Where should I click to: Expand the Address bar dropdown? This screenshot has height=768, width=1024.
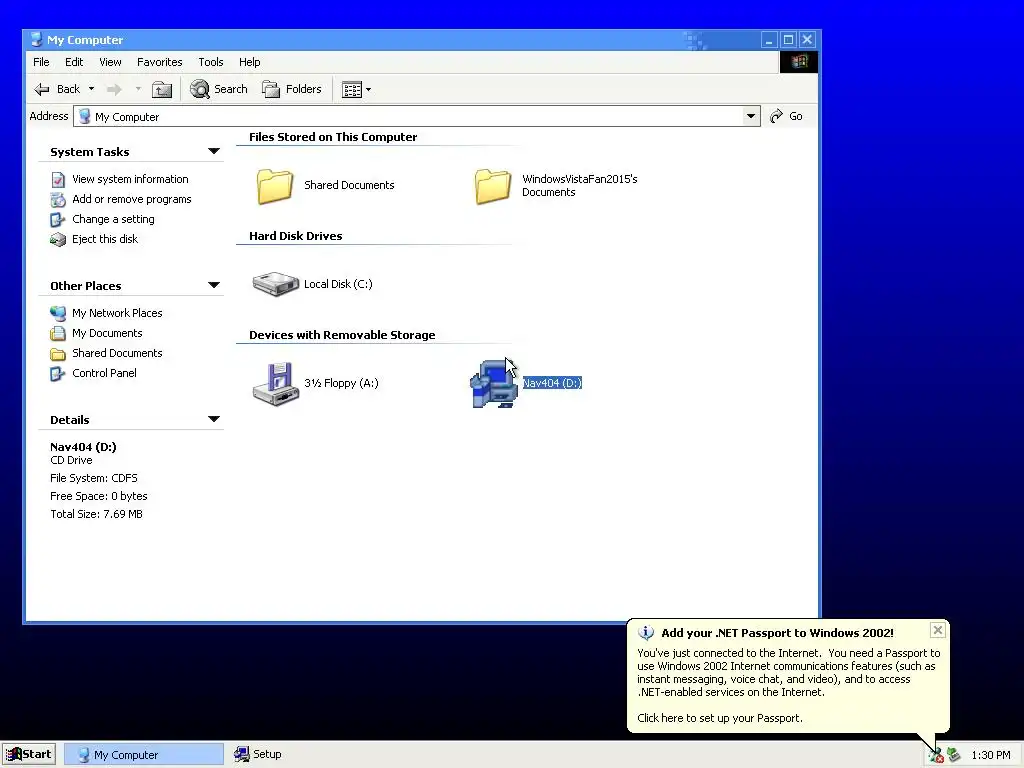[x=751, y=116]
